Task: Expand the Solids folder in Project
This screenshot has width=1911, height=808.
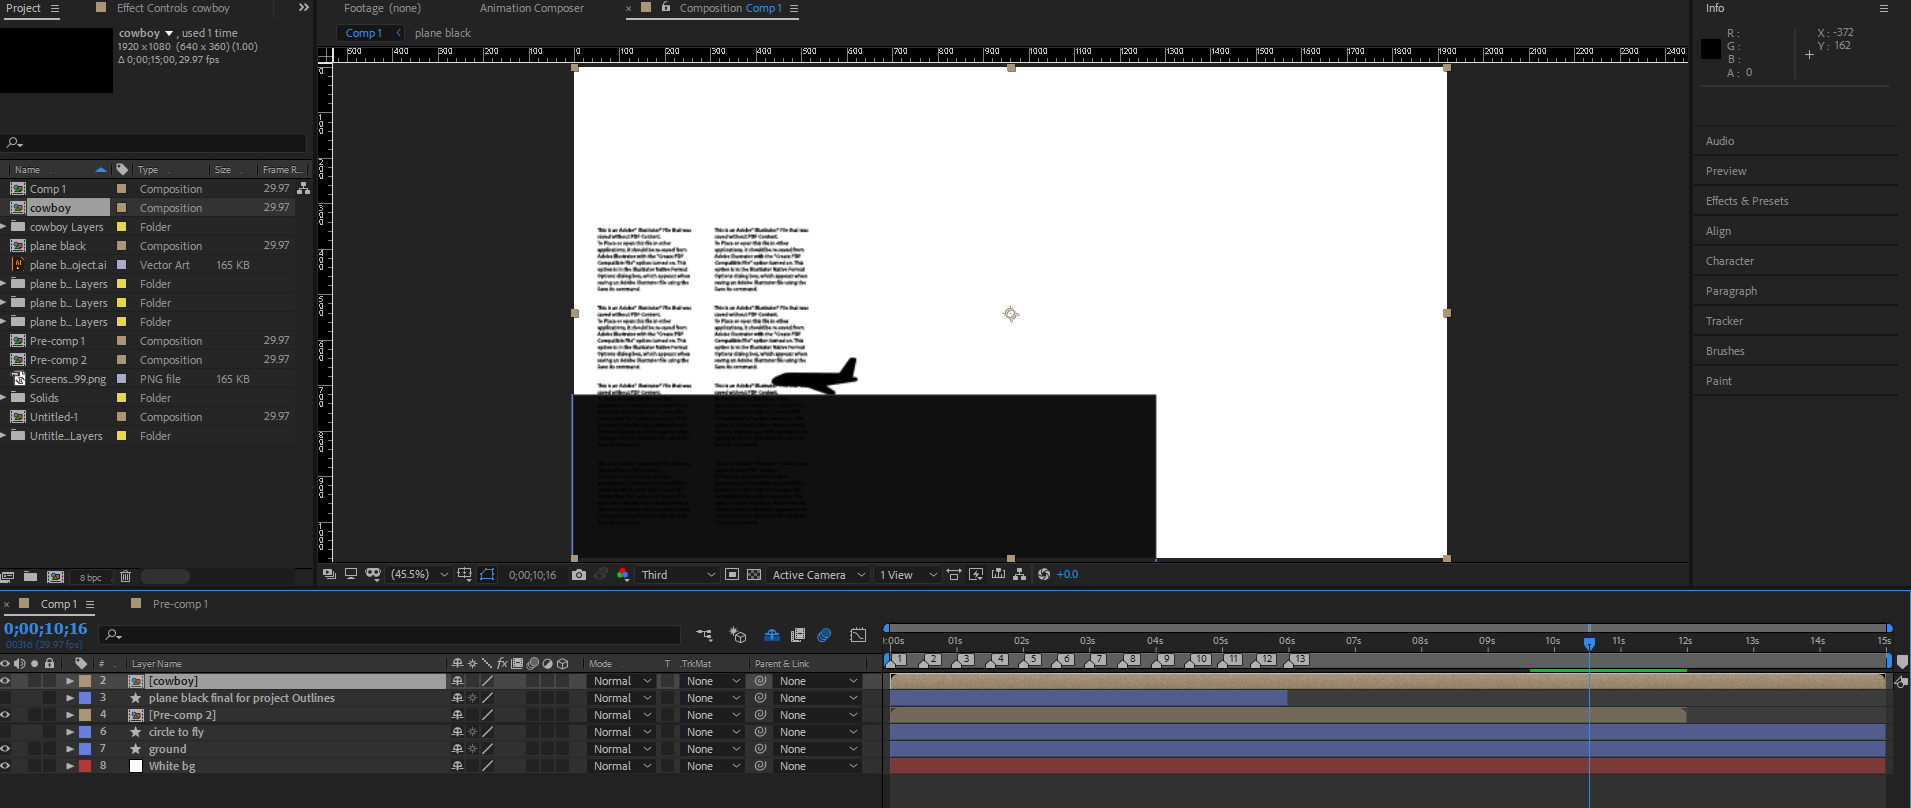Action: coord(4,398)
